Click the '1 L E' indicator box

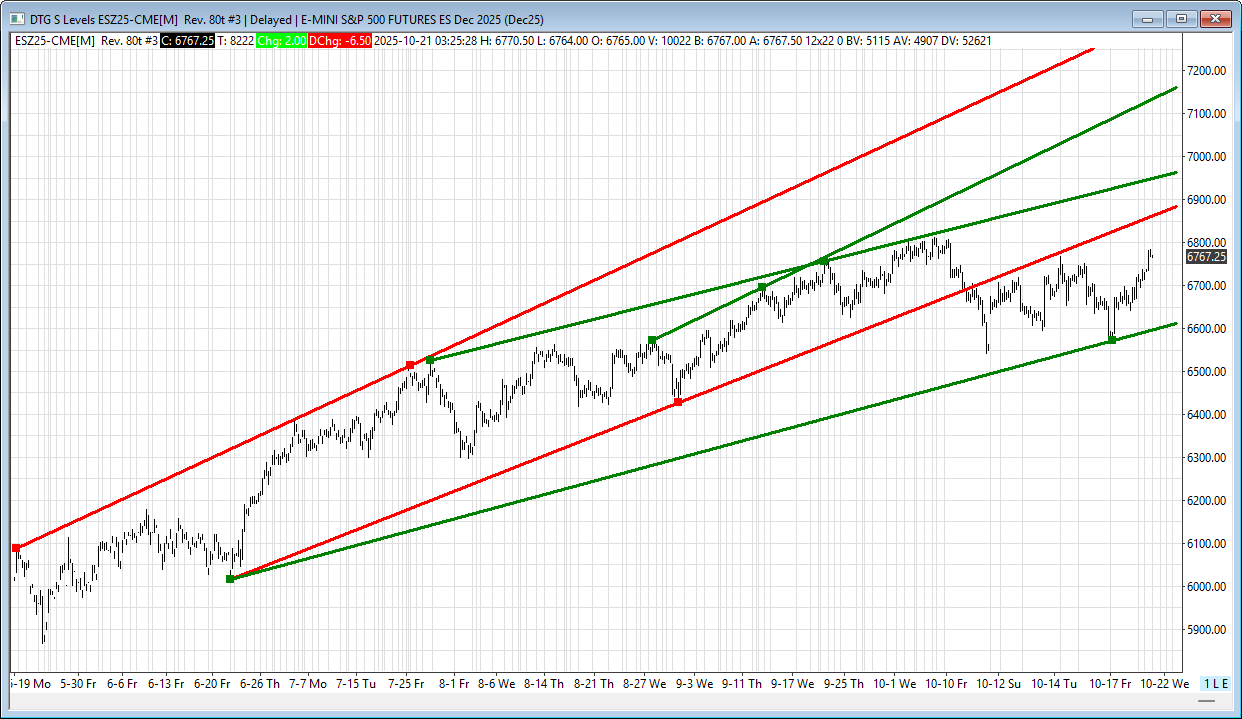click(1215, 683)
